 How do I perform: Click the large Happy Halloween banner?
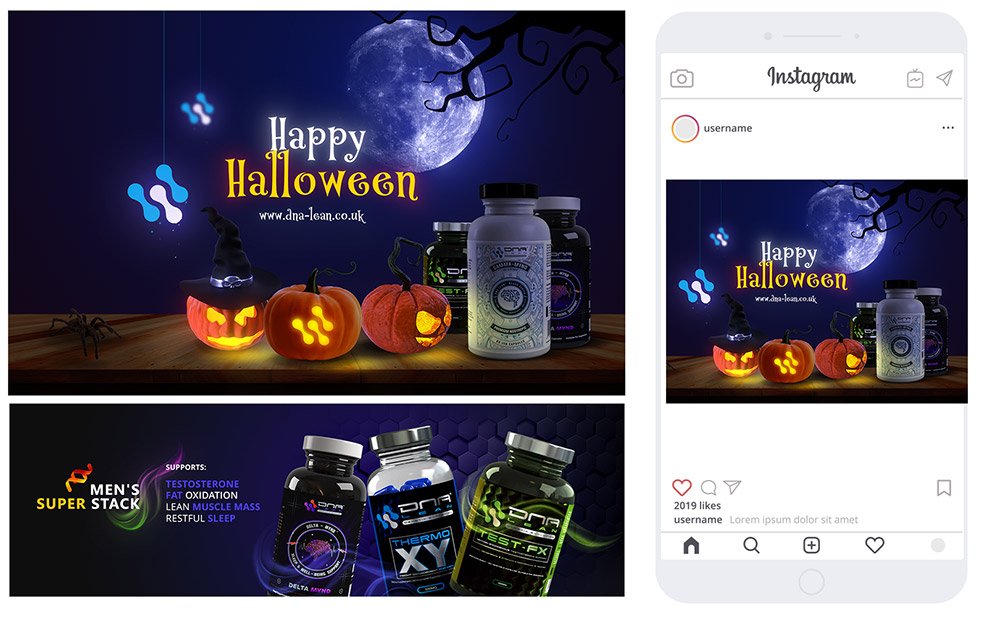click(x=316, y=203)
